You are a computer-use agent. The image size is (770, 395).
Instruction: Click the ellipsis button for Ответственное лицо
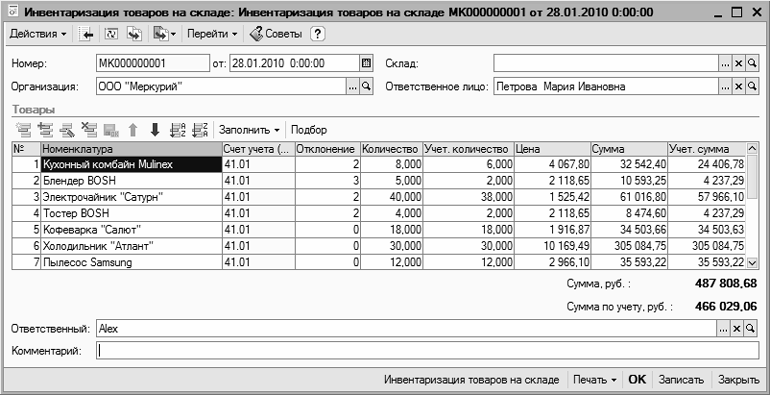pos(726,86)
